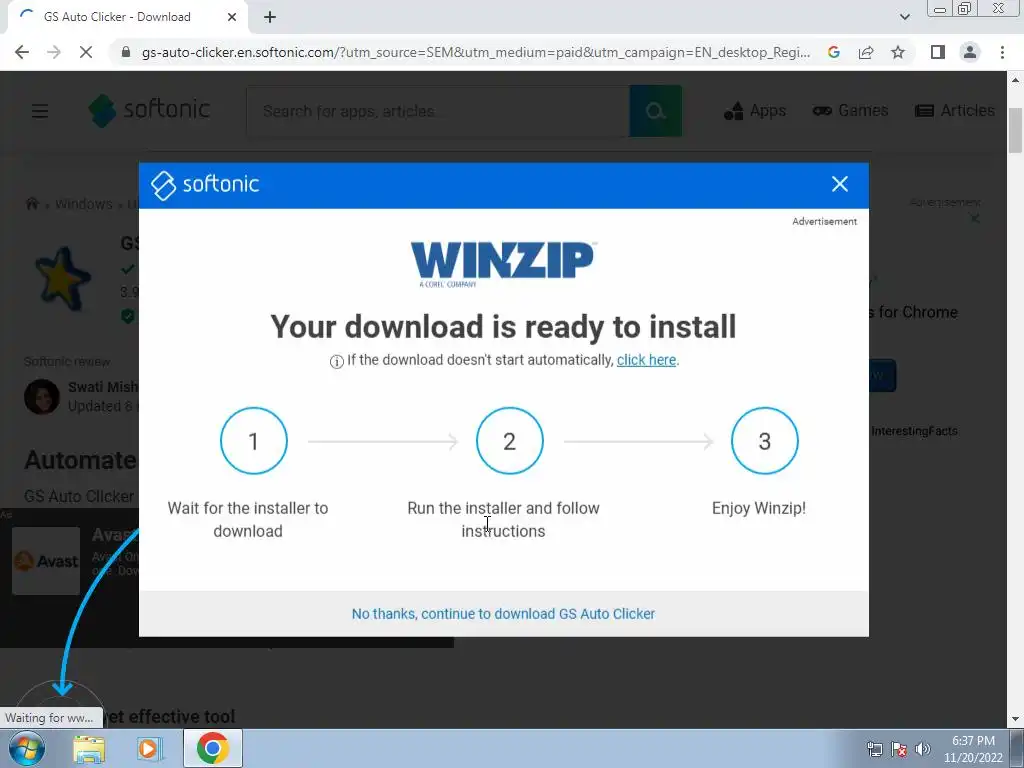
Task: Click the browser forward arrow
Action: pos(54,52)
